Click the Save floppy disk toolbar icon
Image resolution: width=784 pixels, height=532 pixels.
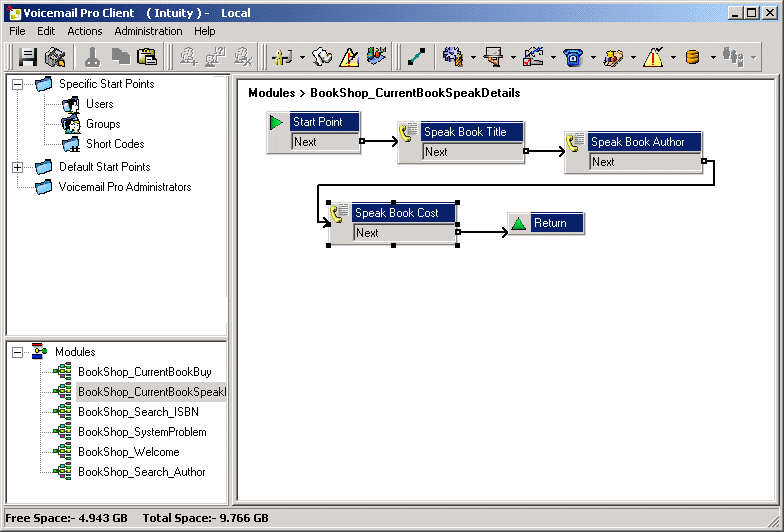28,57
